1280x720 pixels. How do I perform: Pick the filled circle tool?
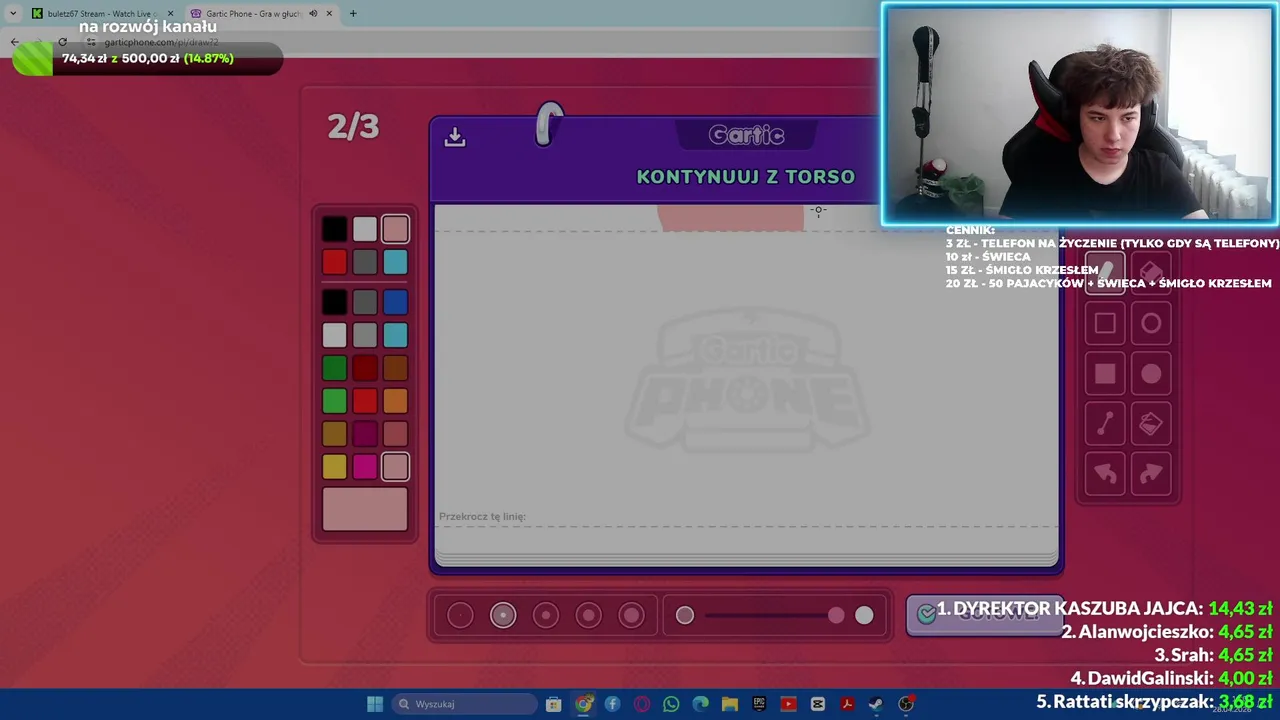[x=1151, y=373]
